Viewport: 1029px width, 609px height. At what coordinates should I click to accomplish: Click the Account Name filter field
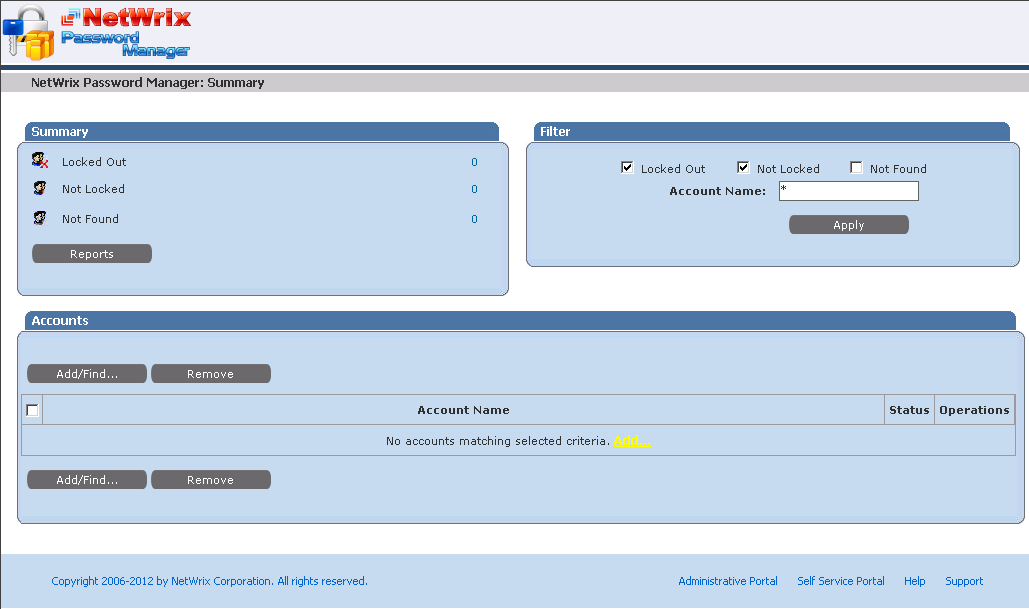[848, 191]
